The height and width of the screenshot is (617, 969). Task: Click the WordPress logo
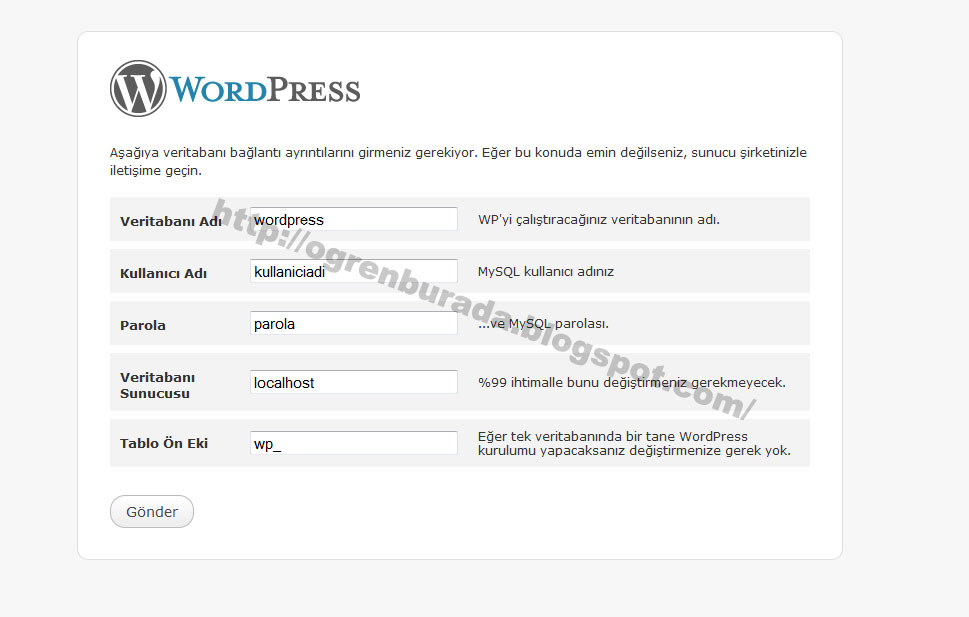click(235, 88)
